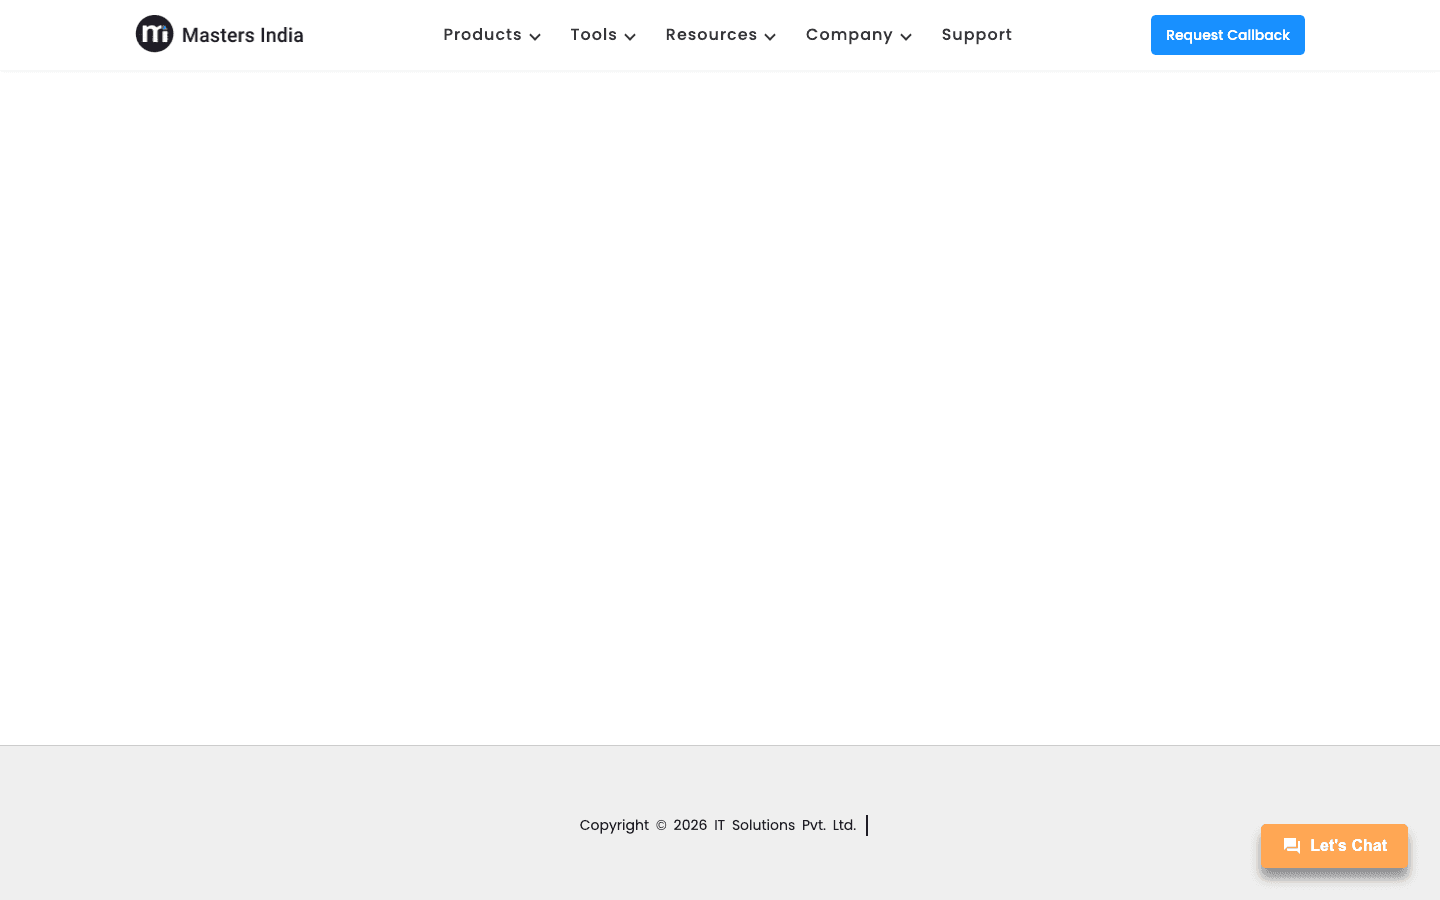Click the Copyright 2026 IT Solutions text
1440x900 pixels.
coord(718,825)
